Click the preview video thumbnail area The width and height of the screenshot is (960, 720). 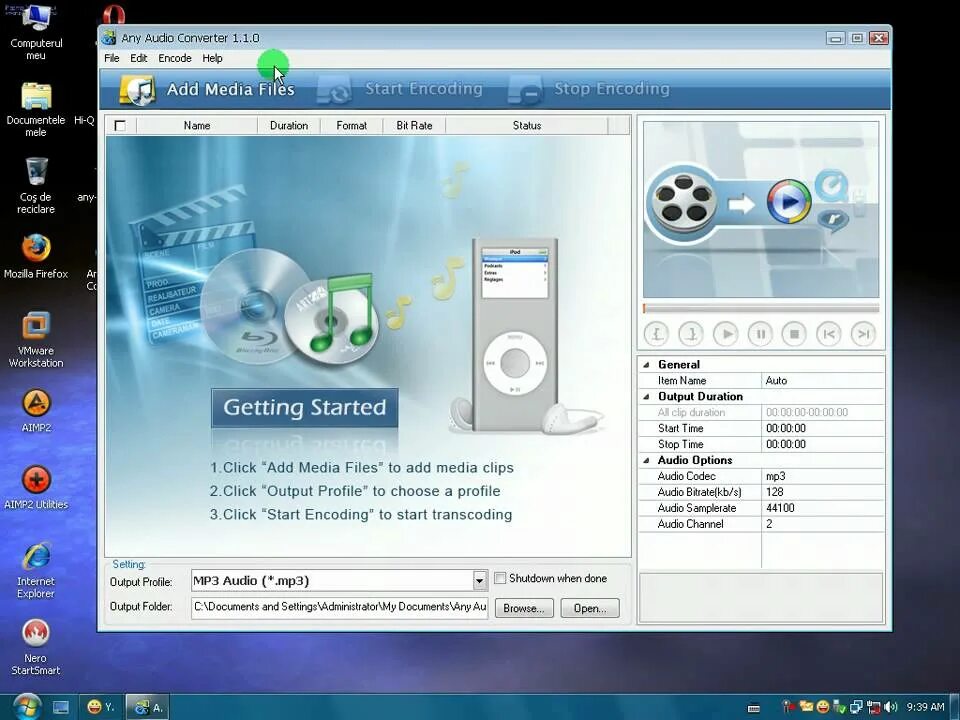click(761, 209)
